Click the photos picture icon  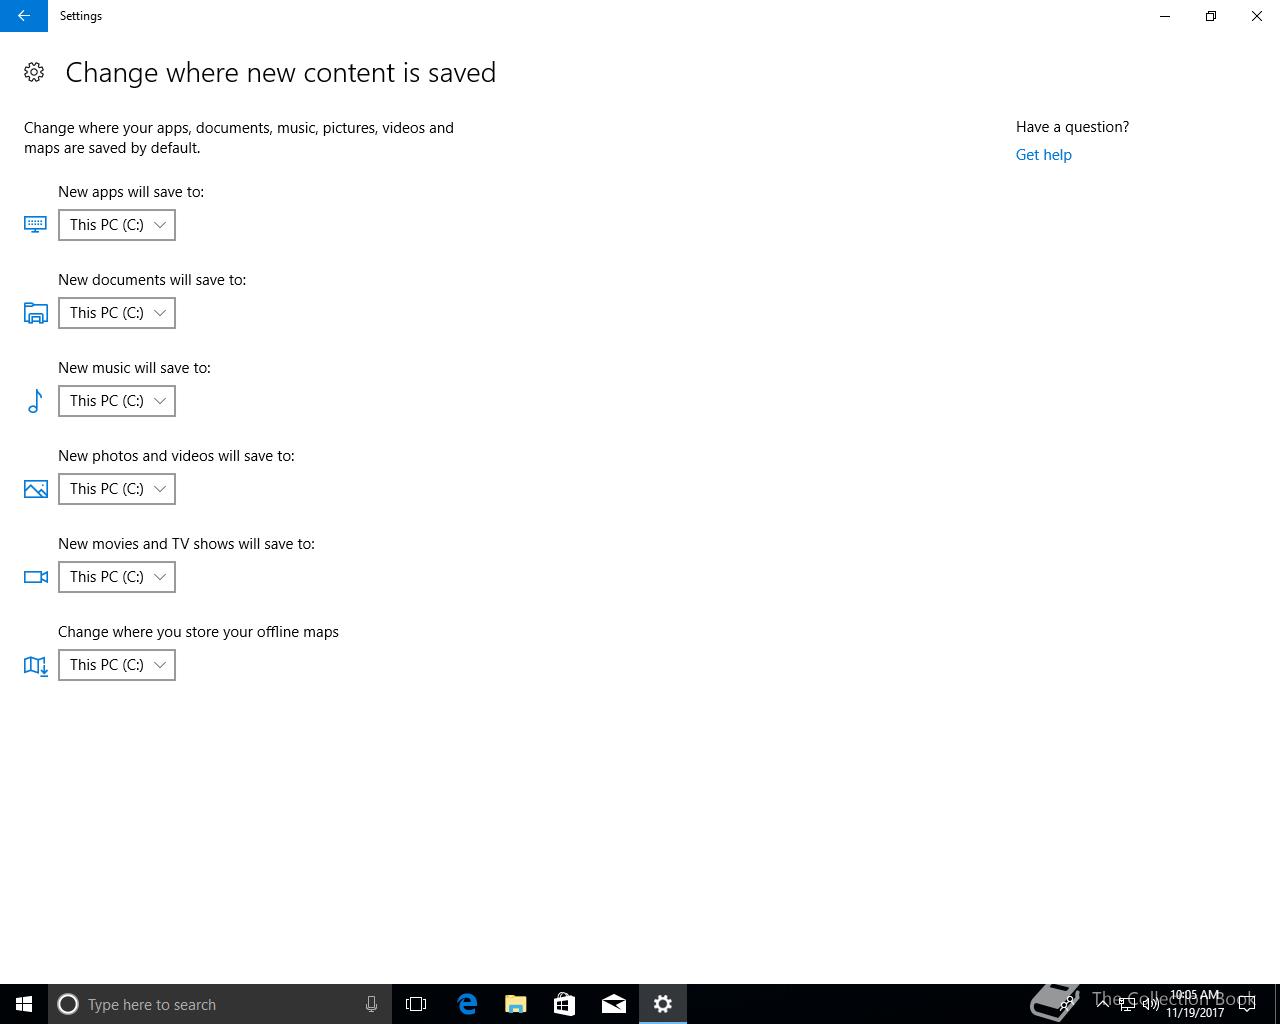36,489
